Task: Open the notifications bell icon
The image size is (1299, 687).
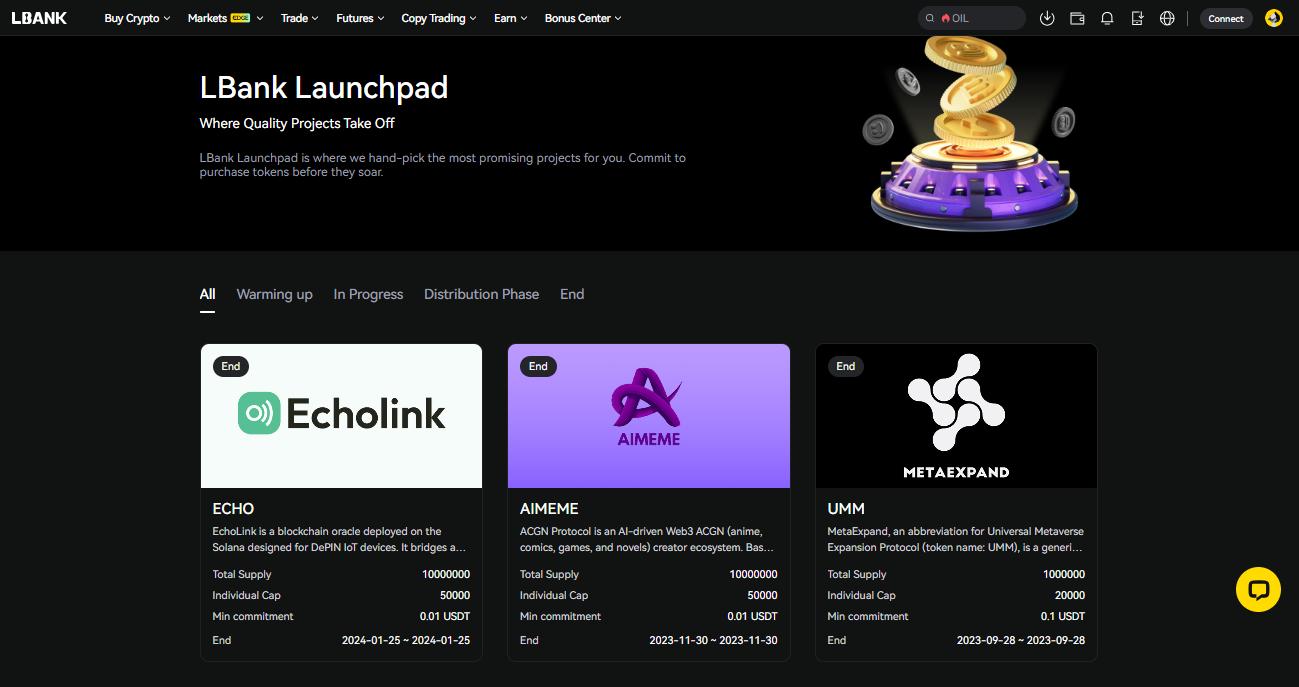Action: (x=1107, y=18)
